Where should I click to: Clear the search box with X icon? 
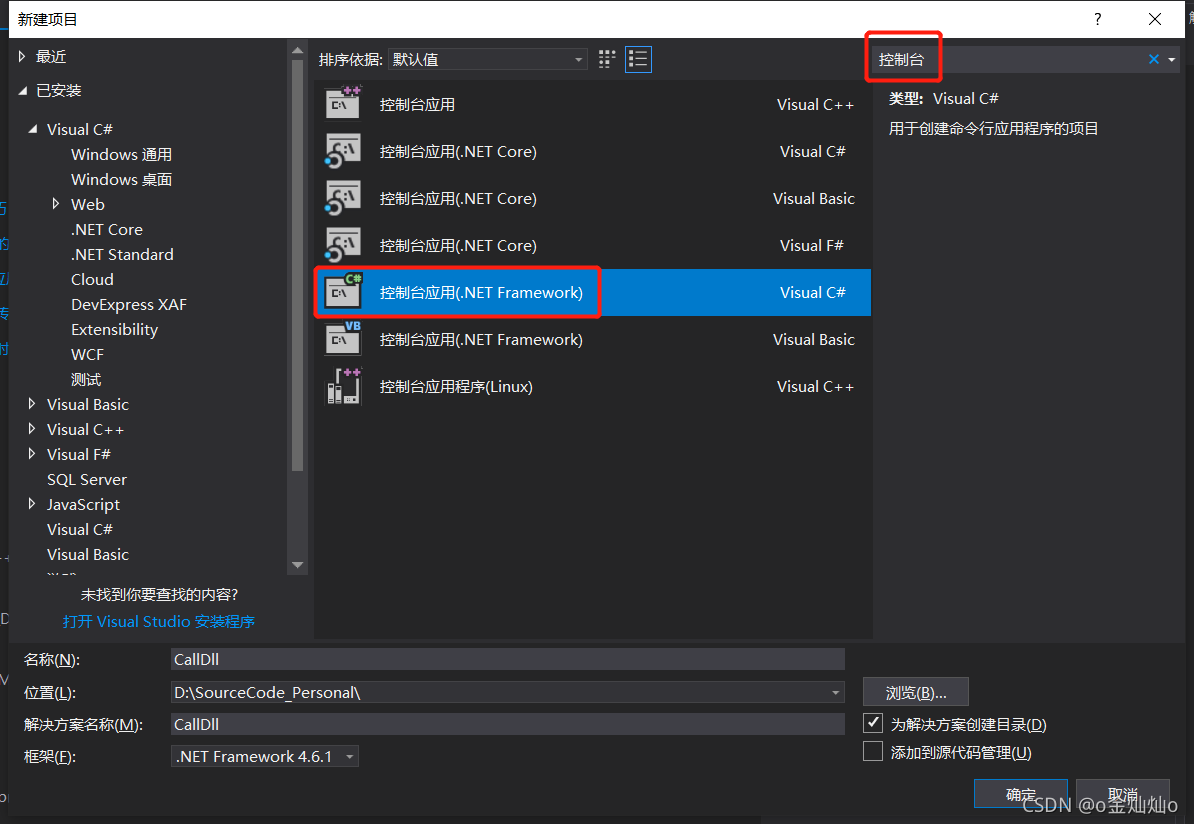(1154, 59)
